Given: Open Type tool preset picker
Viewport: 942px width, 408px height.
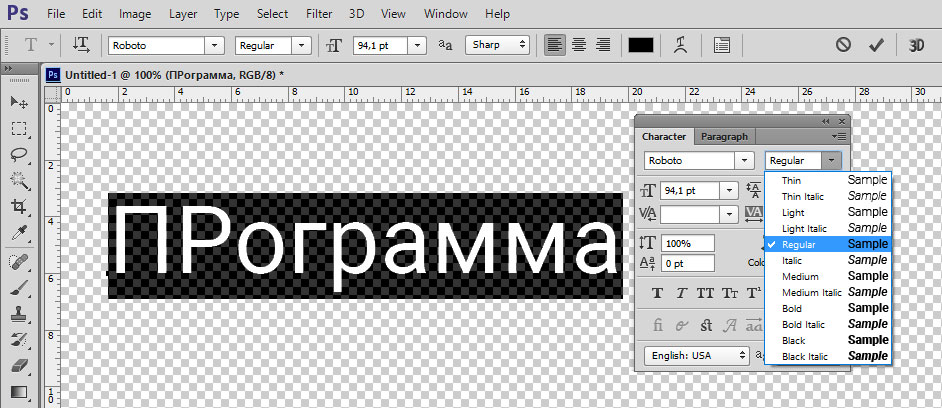Looking at the screenshot, I should (52, 45).
